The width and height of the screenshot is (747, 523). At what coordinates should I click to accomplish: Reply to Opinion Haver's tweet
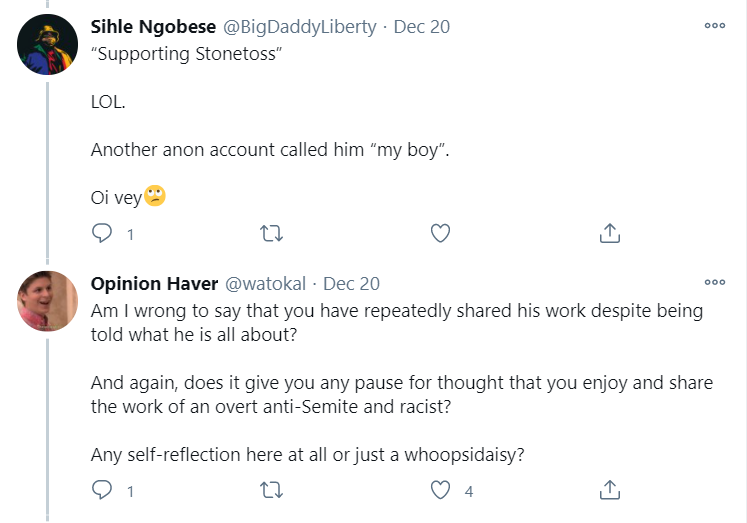102,490
